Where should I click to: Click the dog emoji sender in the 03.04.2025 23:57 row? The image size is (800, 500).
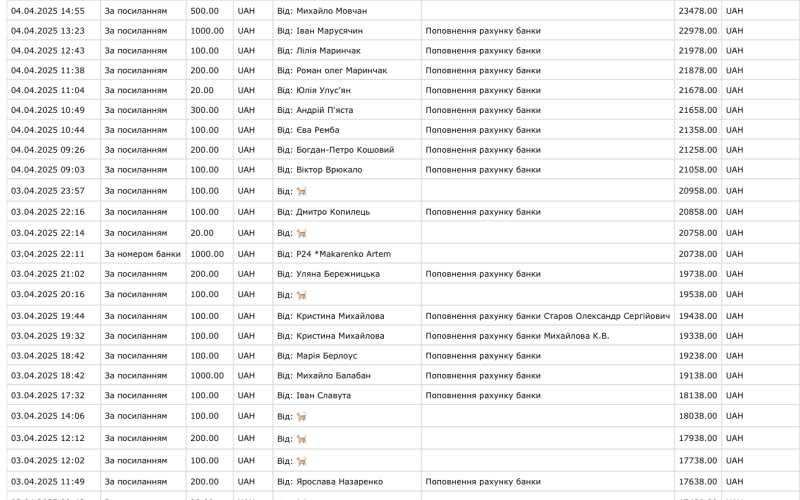click(x=302, y=191)
